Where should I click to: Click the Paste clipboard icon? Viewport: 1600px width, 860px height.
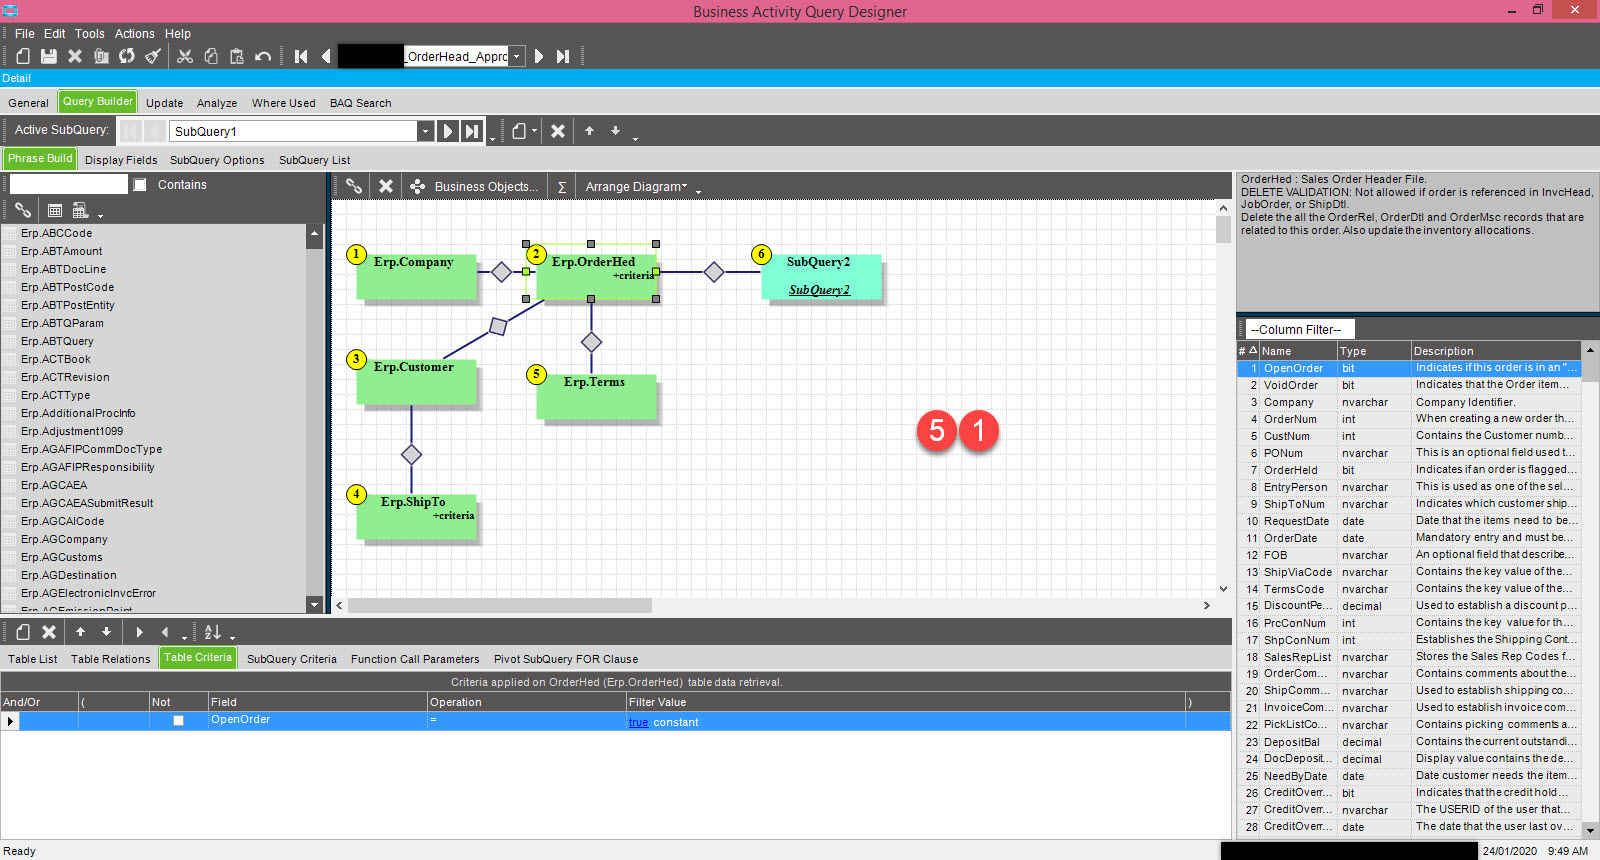point(237,56)
